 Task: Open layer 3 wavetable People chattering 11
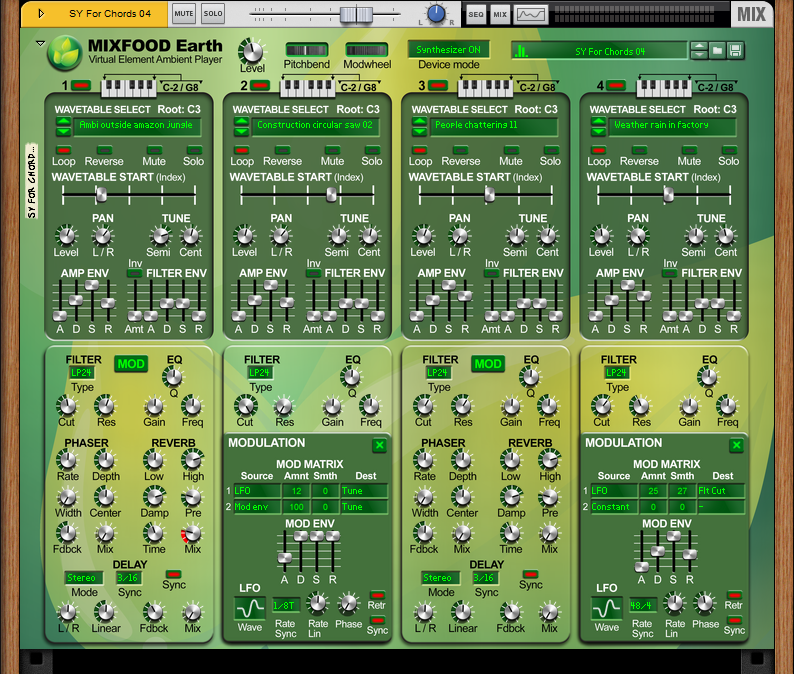coord(494,125)
